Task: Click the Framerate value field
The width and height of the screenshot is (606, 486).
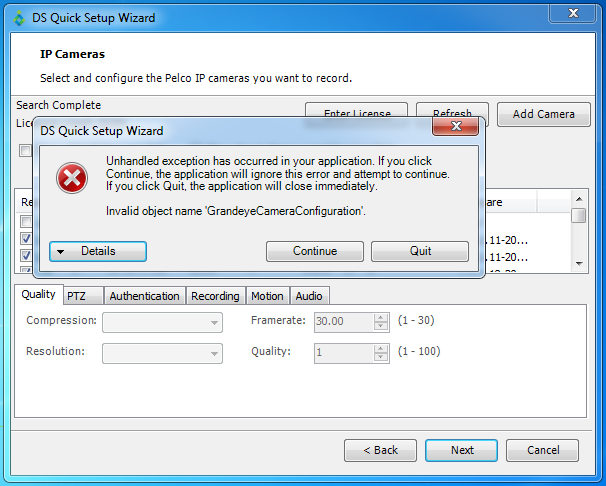Action: pyautogui.click(x=342, y=322)
